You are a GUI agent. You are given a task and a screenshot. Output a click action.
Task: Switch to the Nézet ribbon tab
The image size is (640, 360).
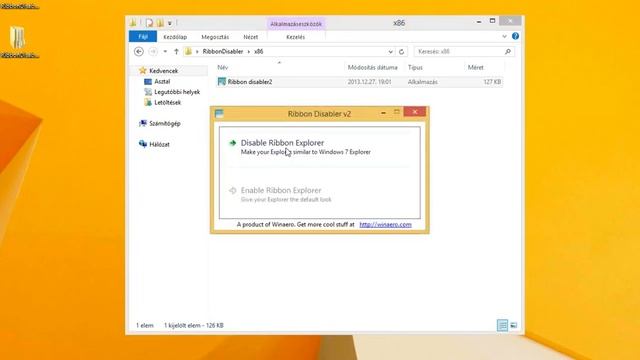coord(251,37)
